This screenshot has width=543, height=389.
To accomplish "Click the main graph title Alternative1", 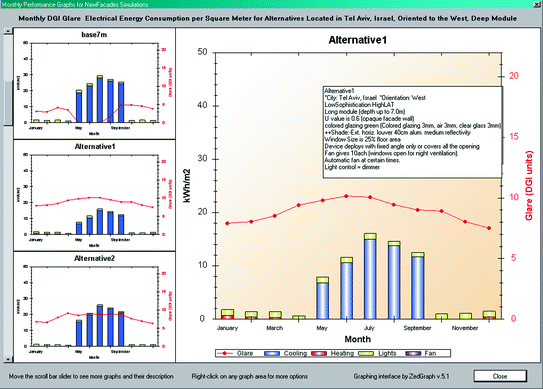I will (x=358, y=40).
